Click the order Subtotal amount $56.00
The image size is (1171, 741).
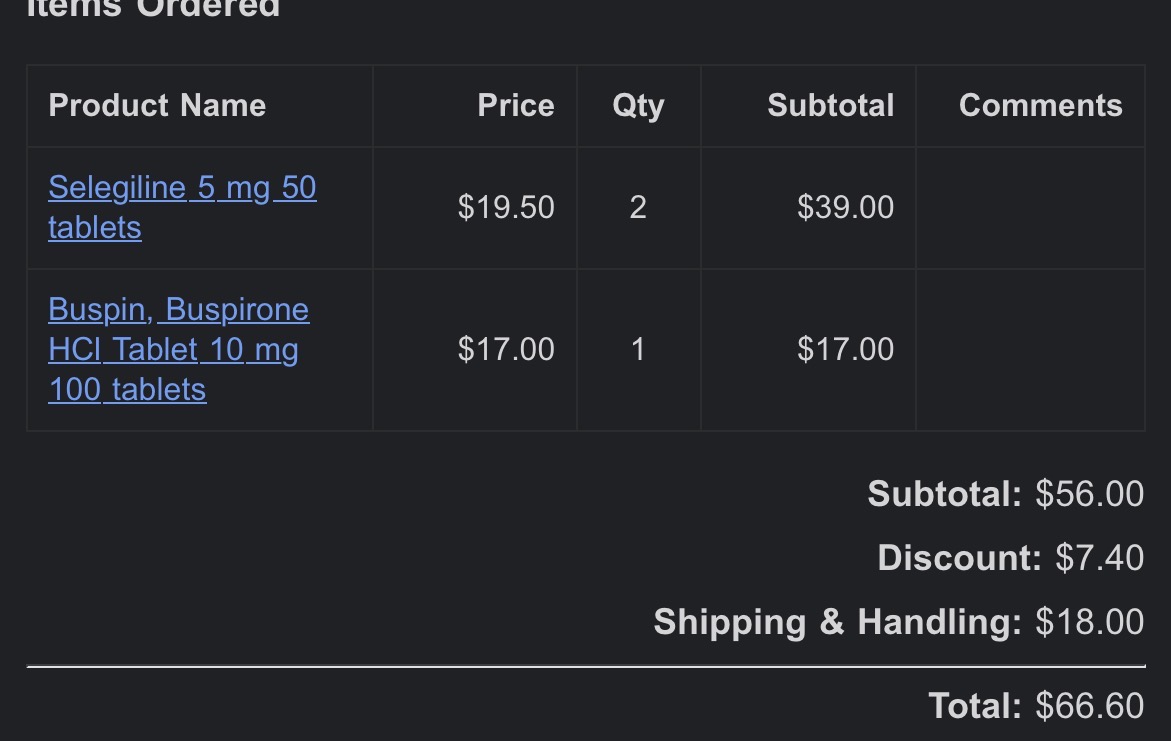[1090, 494]
